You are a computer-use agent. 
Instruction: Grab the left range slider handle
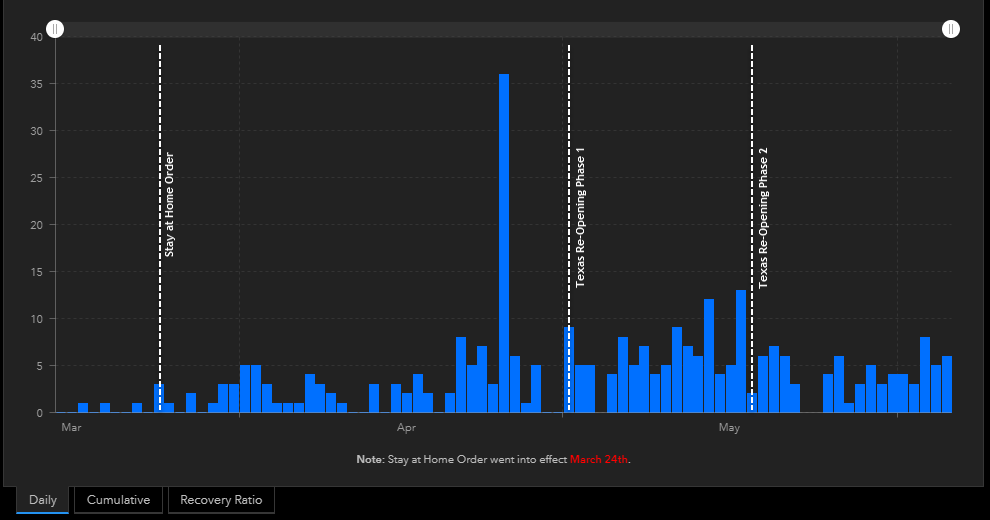click(x=55, y=29)
